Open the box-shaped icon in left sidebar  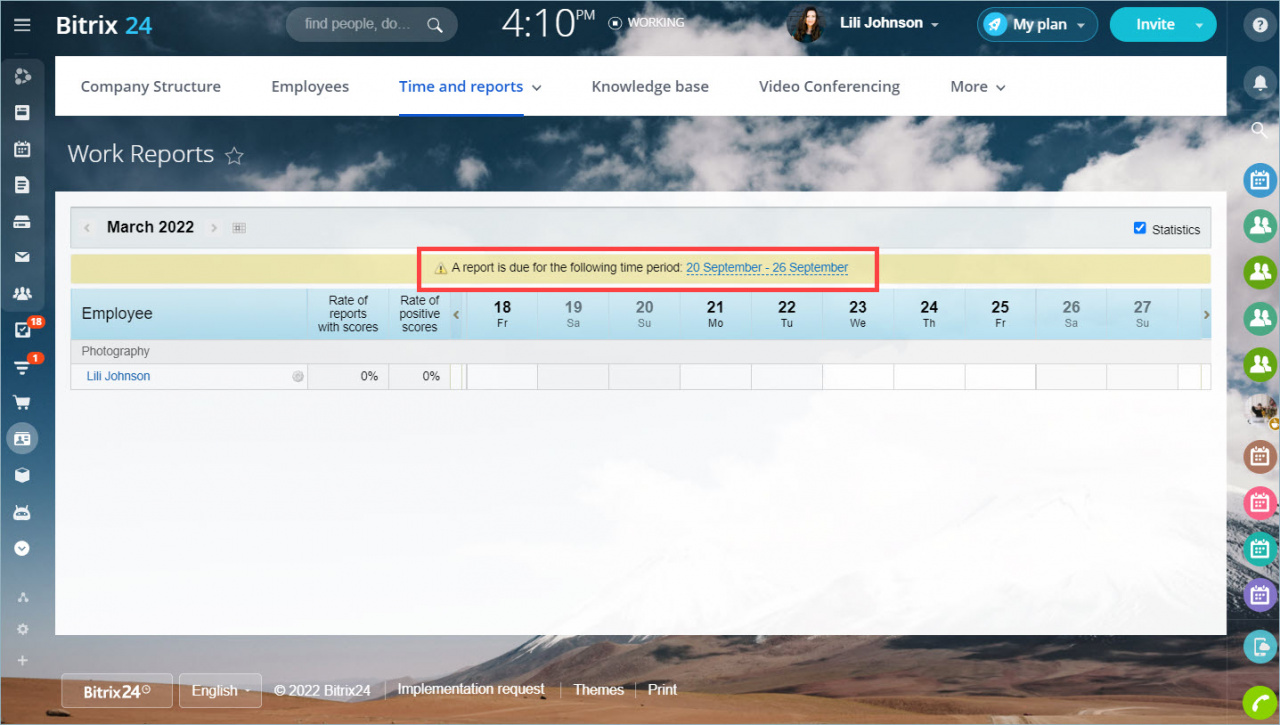pos(22,475)
